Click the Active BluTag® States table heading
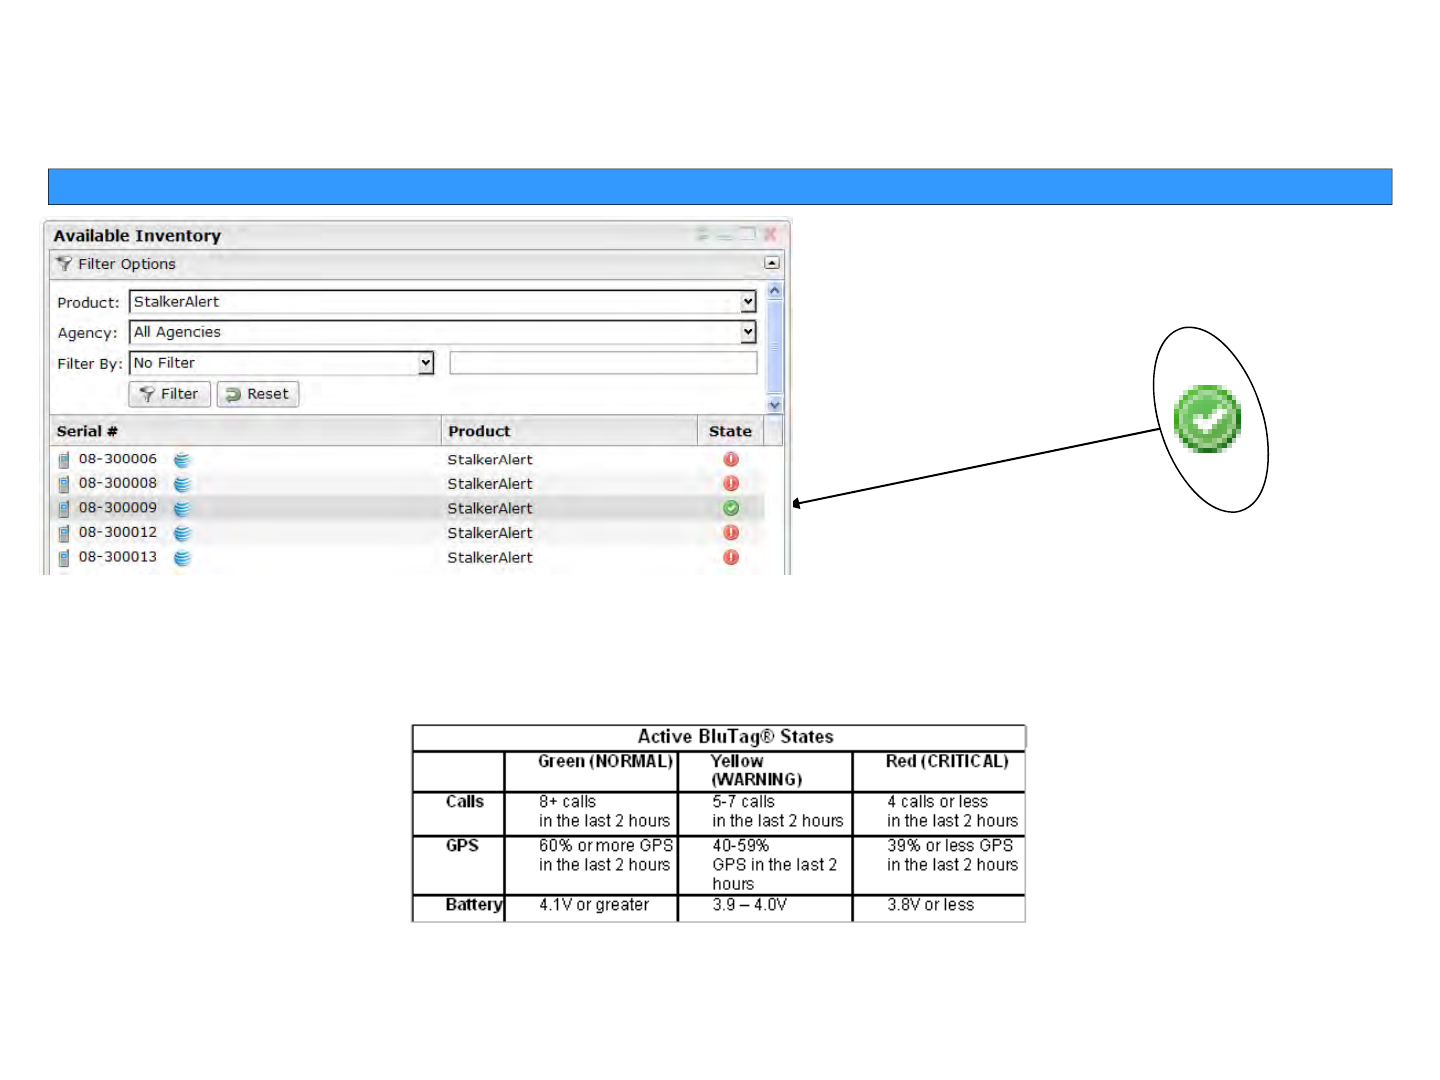This screenshot has height=1080, width=1440. coord(736,737)
